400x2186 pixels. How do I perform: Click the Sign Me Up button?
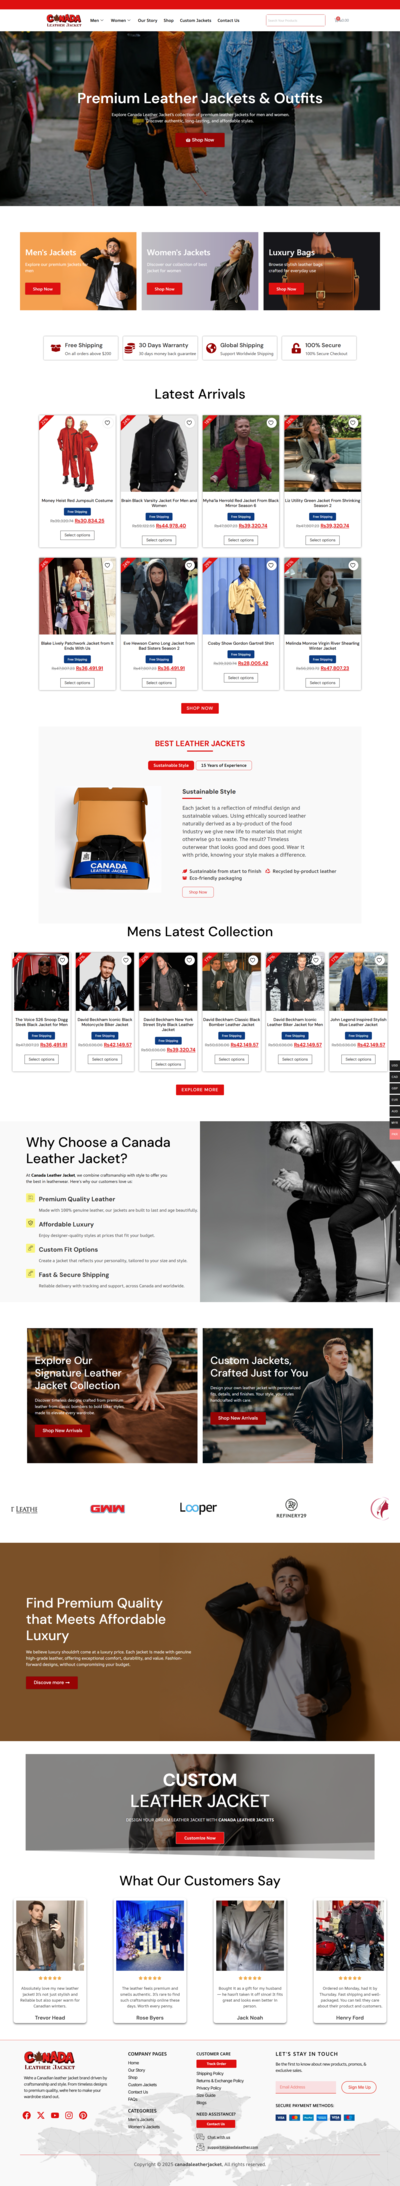(359, 2087)
